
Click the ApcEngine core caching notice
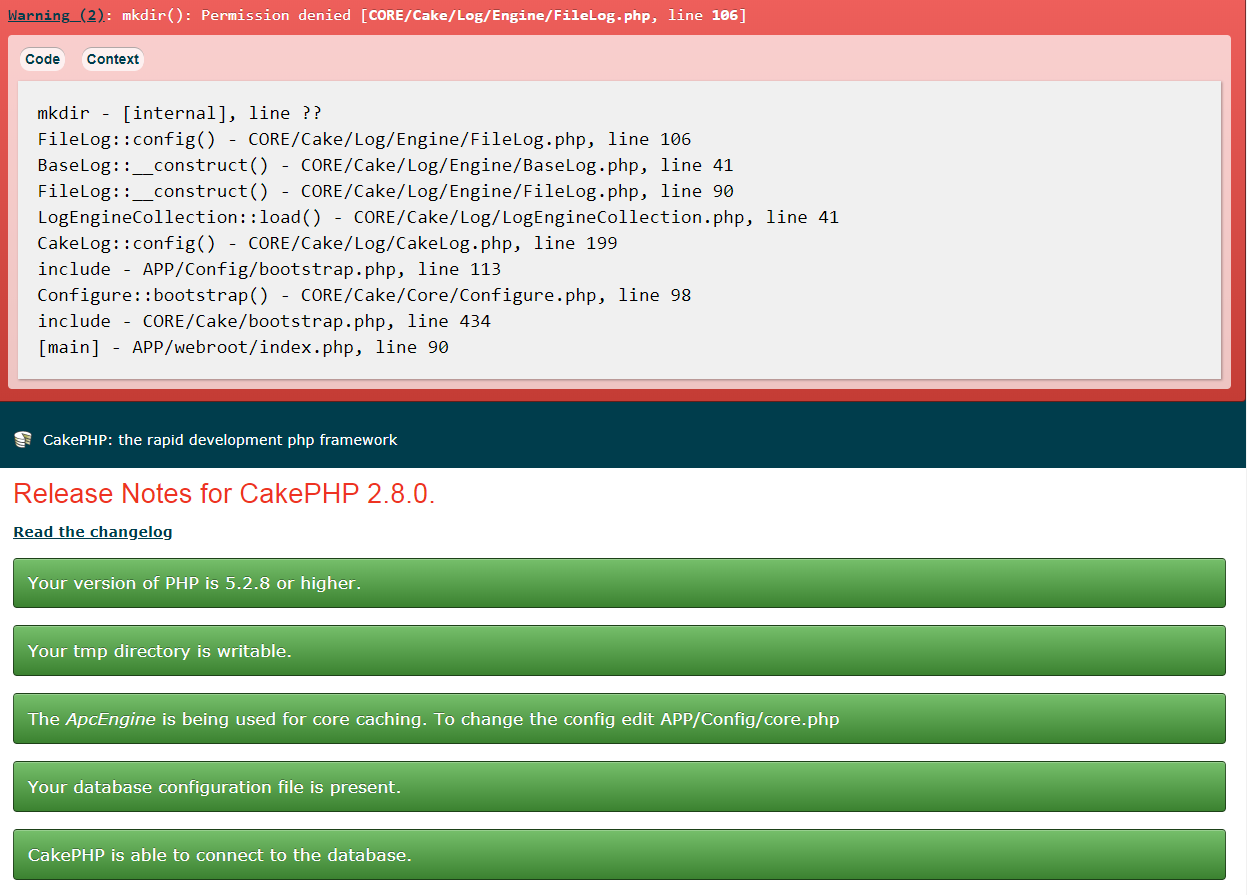[619, 719]
